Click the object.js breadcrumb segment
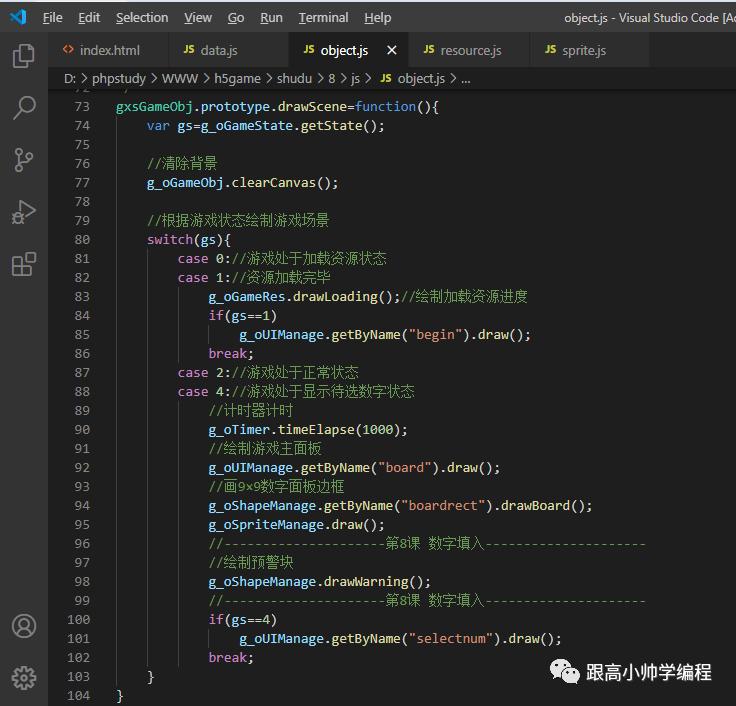This screenshot has width=736, height=706. (x=421, y=78)
